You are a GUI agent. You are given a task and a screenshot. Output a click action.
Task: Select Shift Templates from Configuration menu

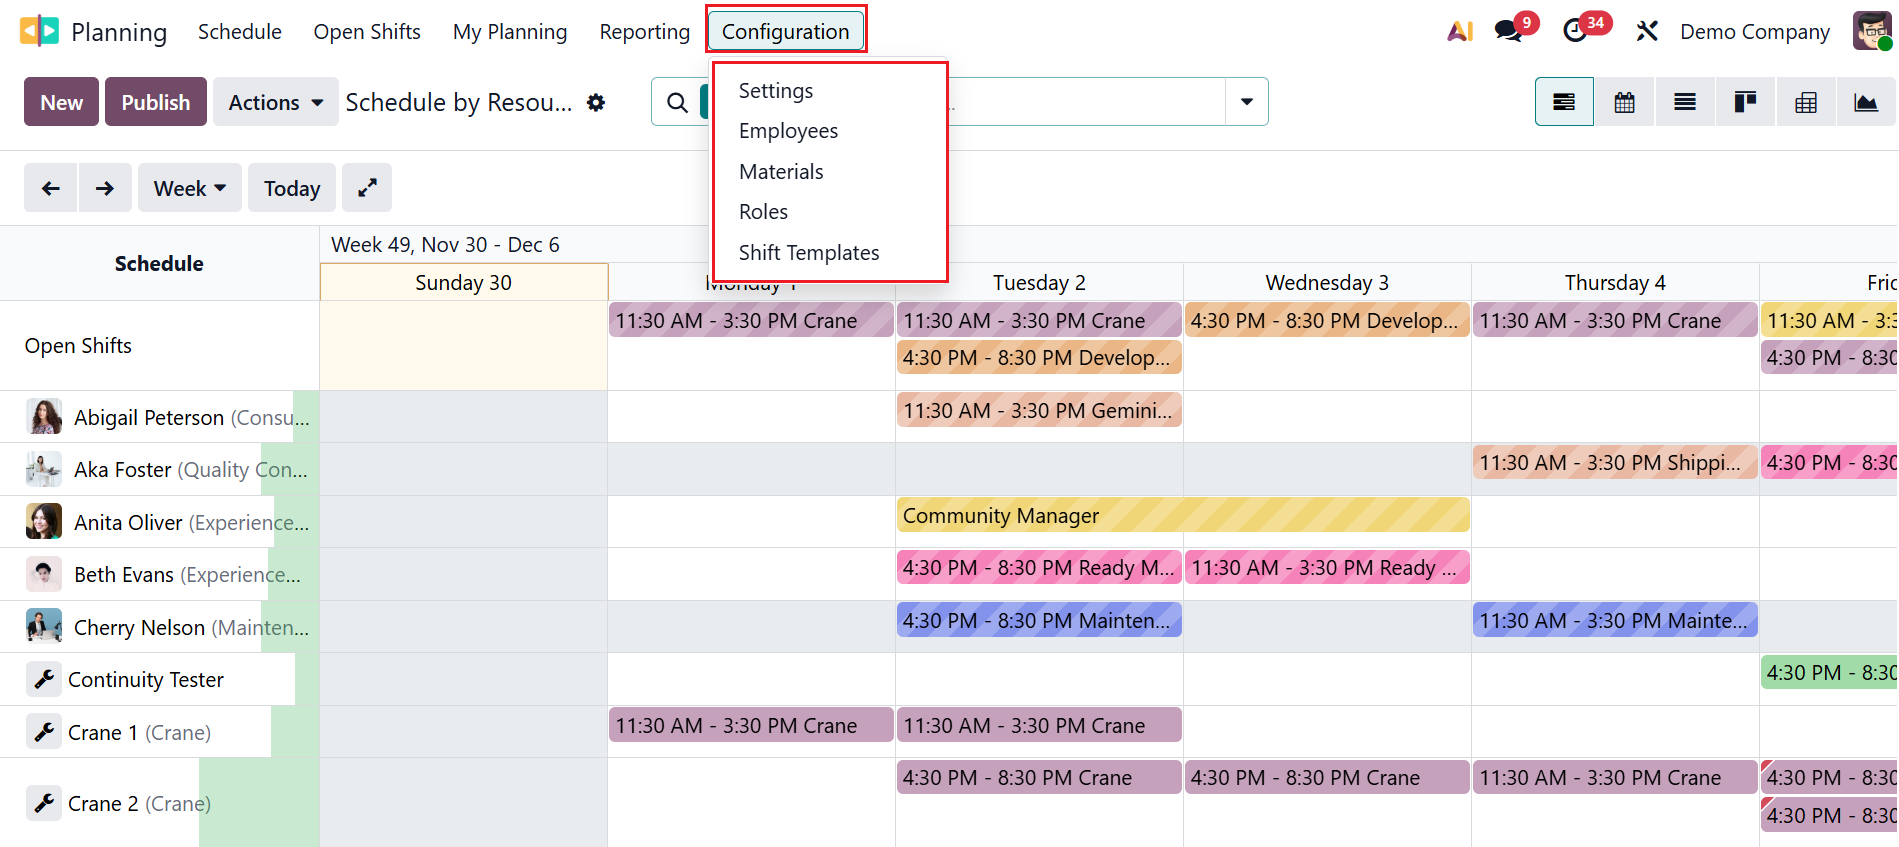809,253
